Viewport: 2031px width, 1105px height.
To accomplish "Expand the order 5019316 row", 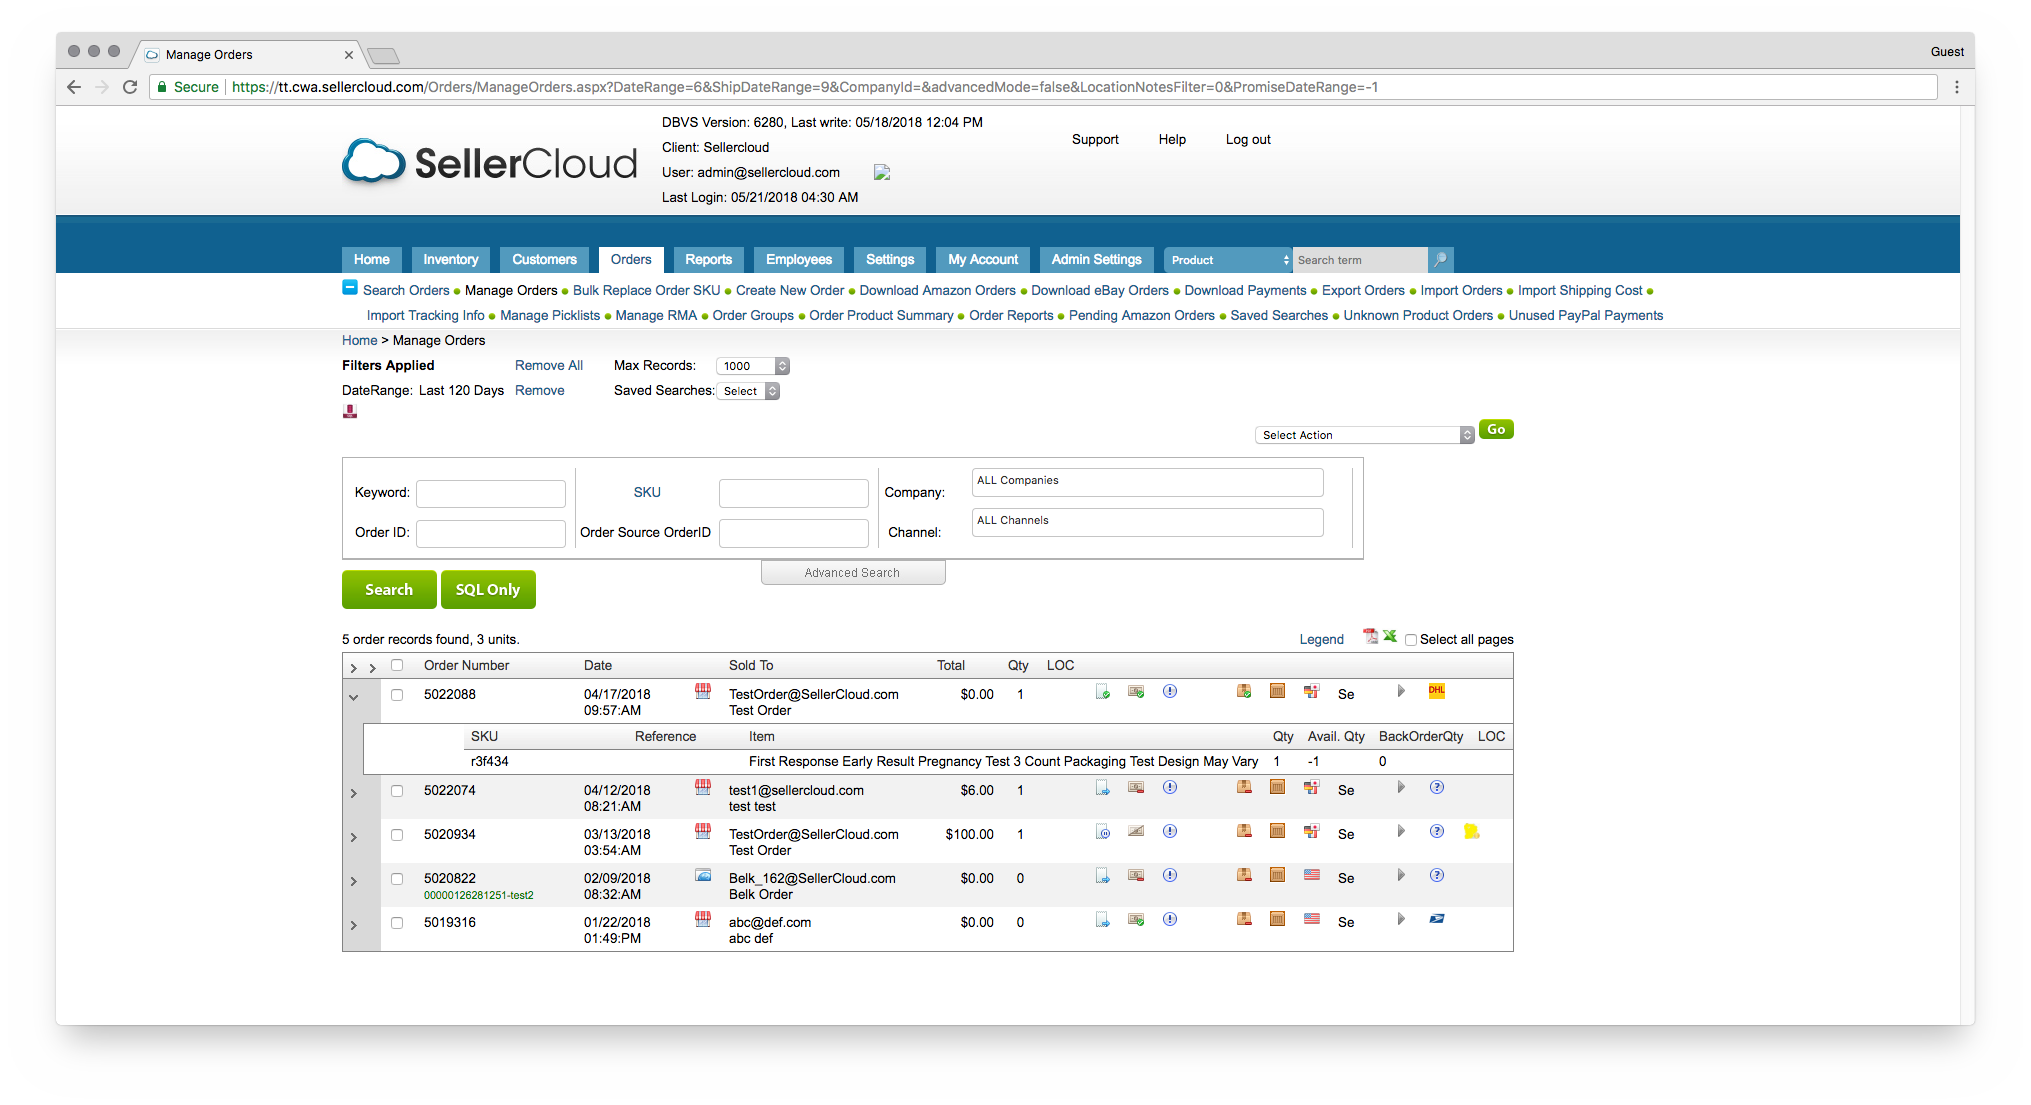I will click(x=353, y=925).
